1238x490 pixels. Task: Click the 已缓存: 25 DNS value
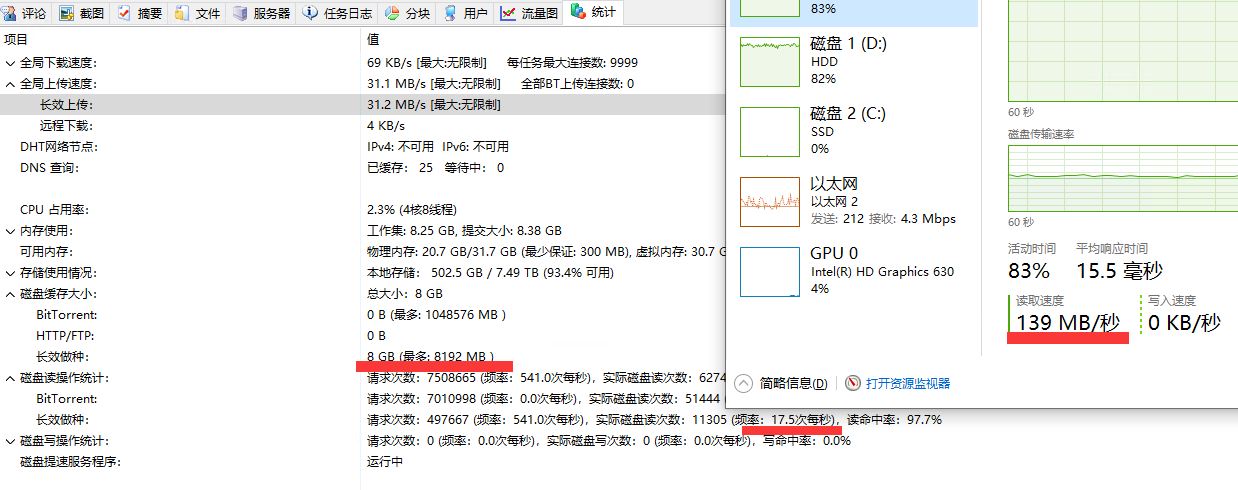point(400,167)
